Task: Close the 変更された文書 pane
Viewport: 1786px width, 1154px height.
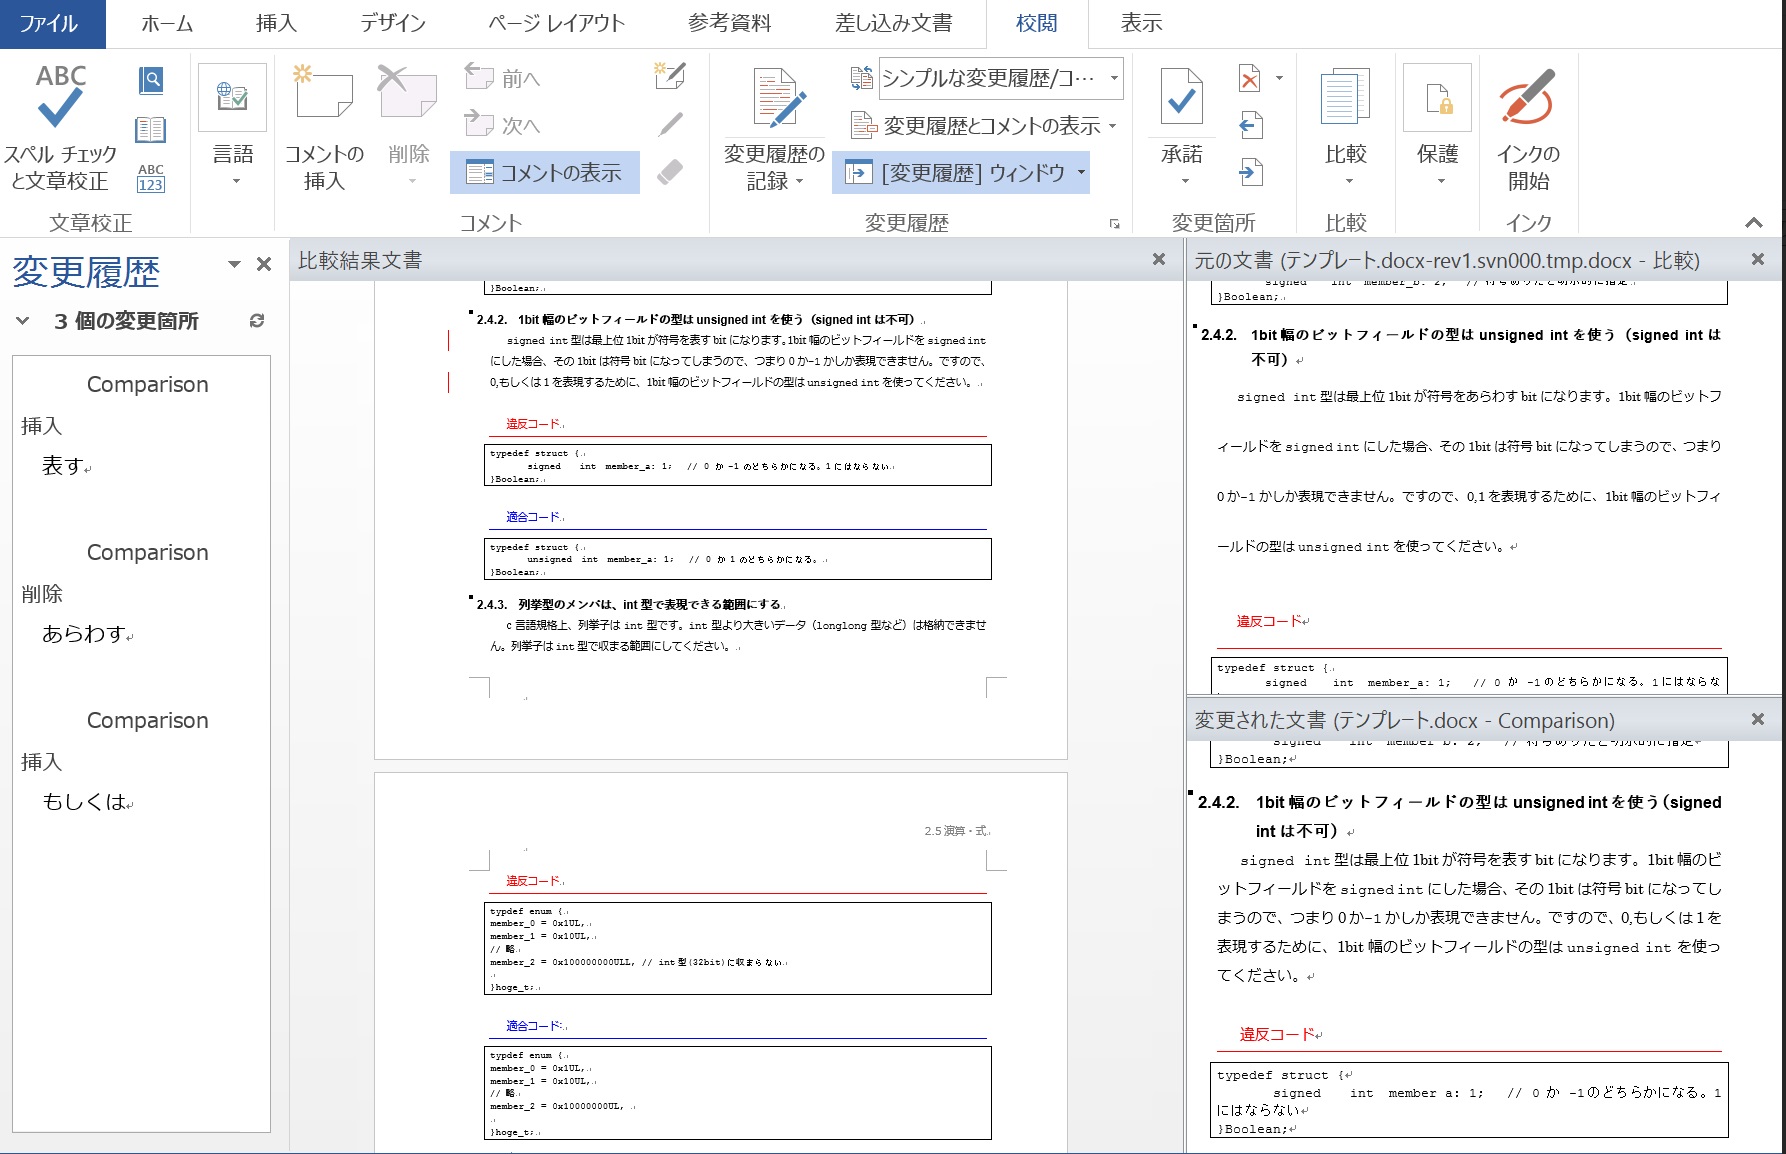Action: coord(1758,719)
